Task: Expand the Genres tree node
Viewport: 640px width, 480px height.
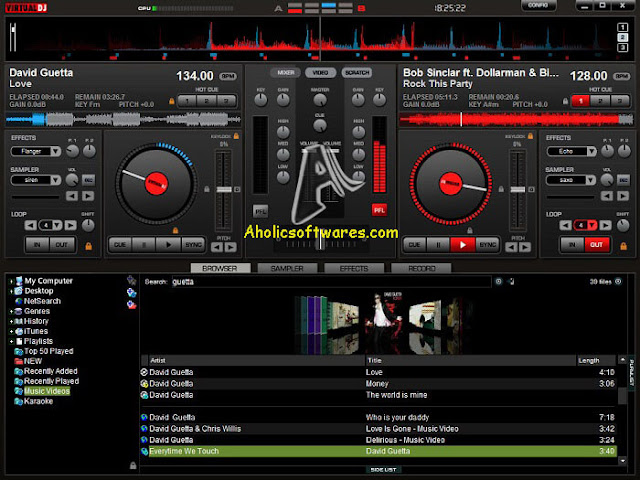Action: point(11,311)
